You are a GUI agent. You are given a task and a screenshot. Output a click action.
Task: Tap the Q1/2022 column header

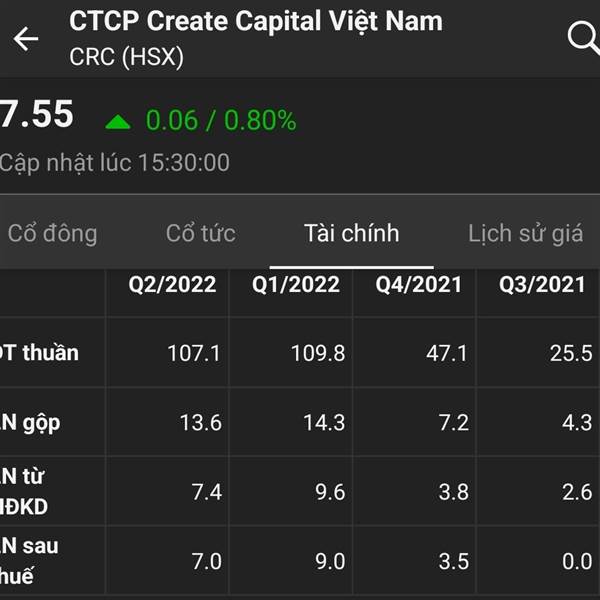[295, 285]
